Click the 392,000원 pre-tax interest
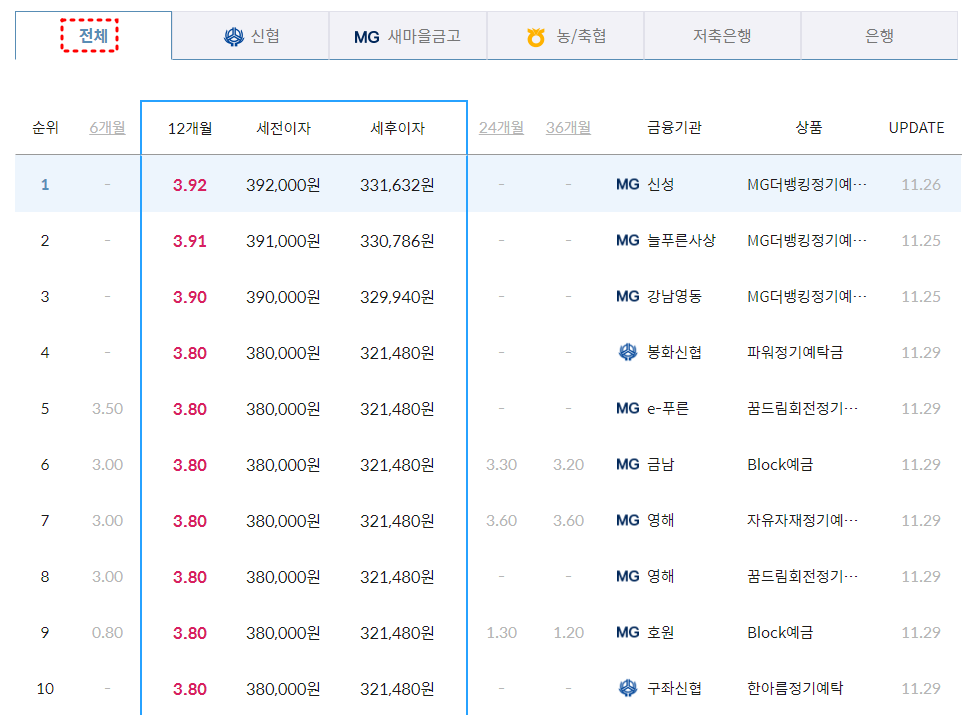 click(x=283, y=185)
